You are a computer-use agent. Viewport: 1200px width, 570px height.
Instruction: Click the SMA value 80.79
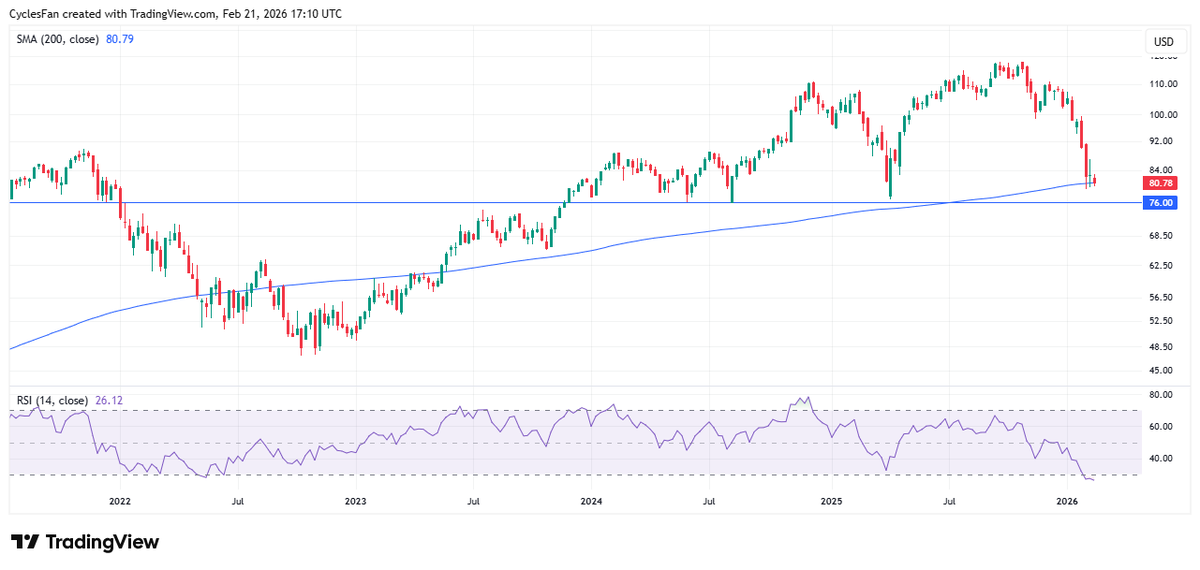point(121,39)
